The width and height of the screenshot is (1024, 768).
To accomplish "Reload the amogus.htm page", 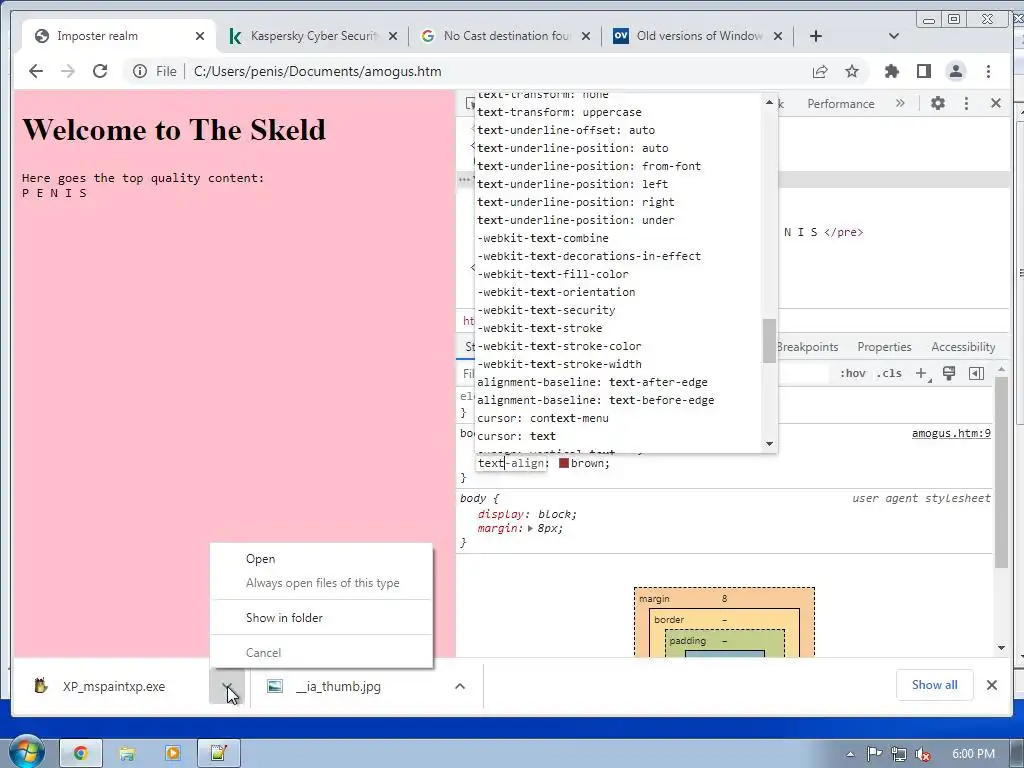I will coord(100,71).
